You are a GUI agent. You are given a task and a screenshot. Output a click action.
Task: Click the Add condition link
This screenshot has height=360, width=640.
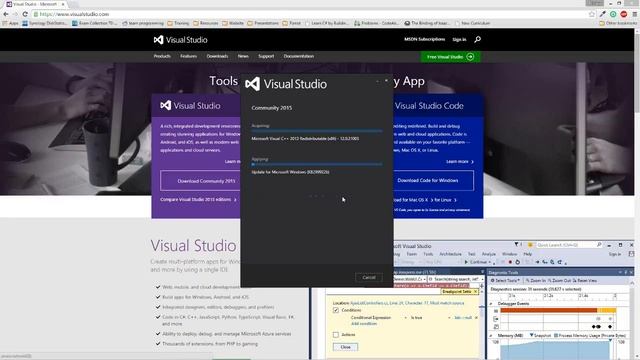pyautogui.click(x=364, y=324)
